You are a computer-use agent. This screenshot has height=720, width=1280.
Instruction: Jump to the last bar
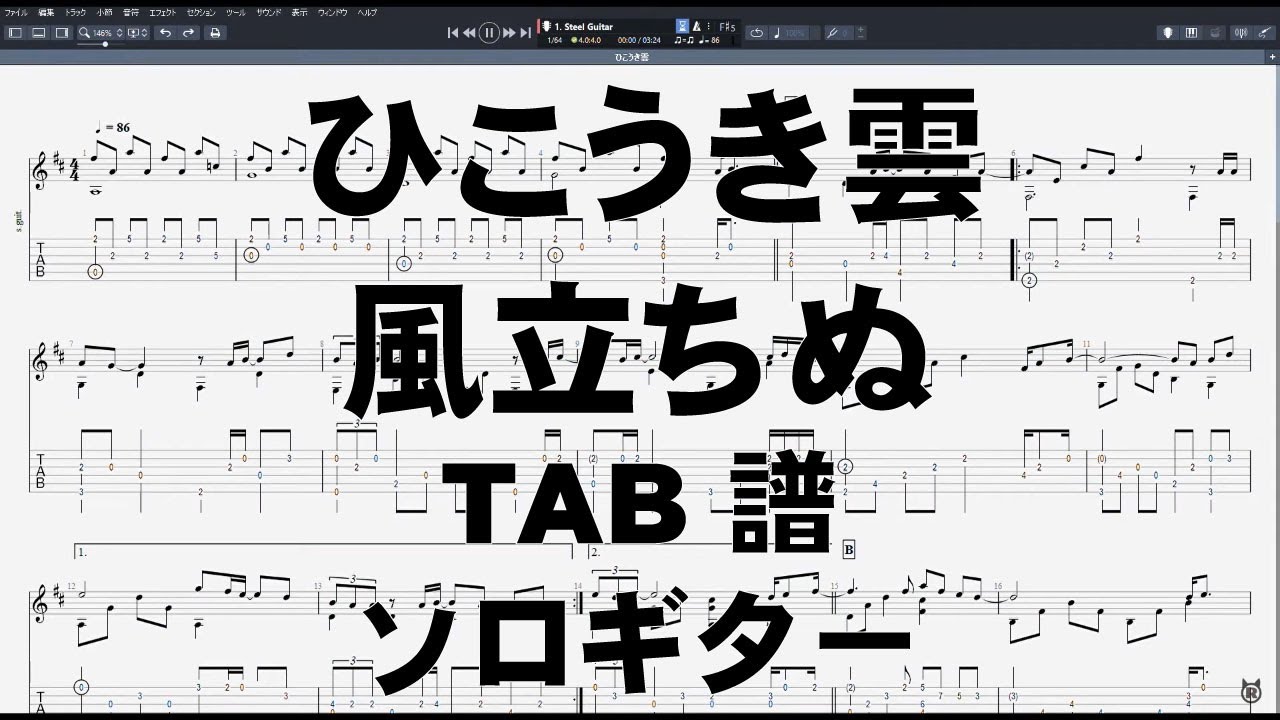pos(525,33)
